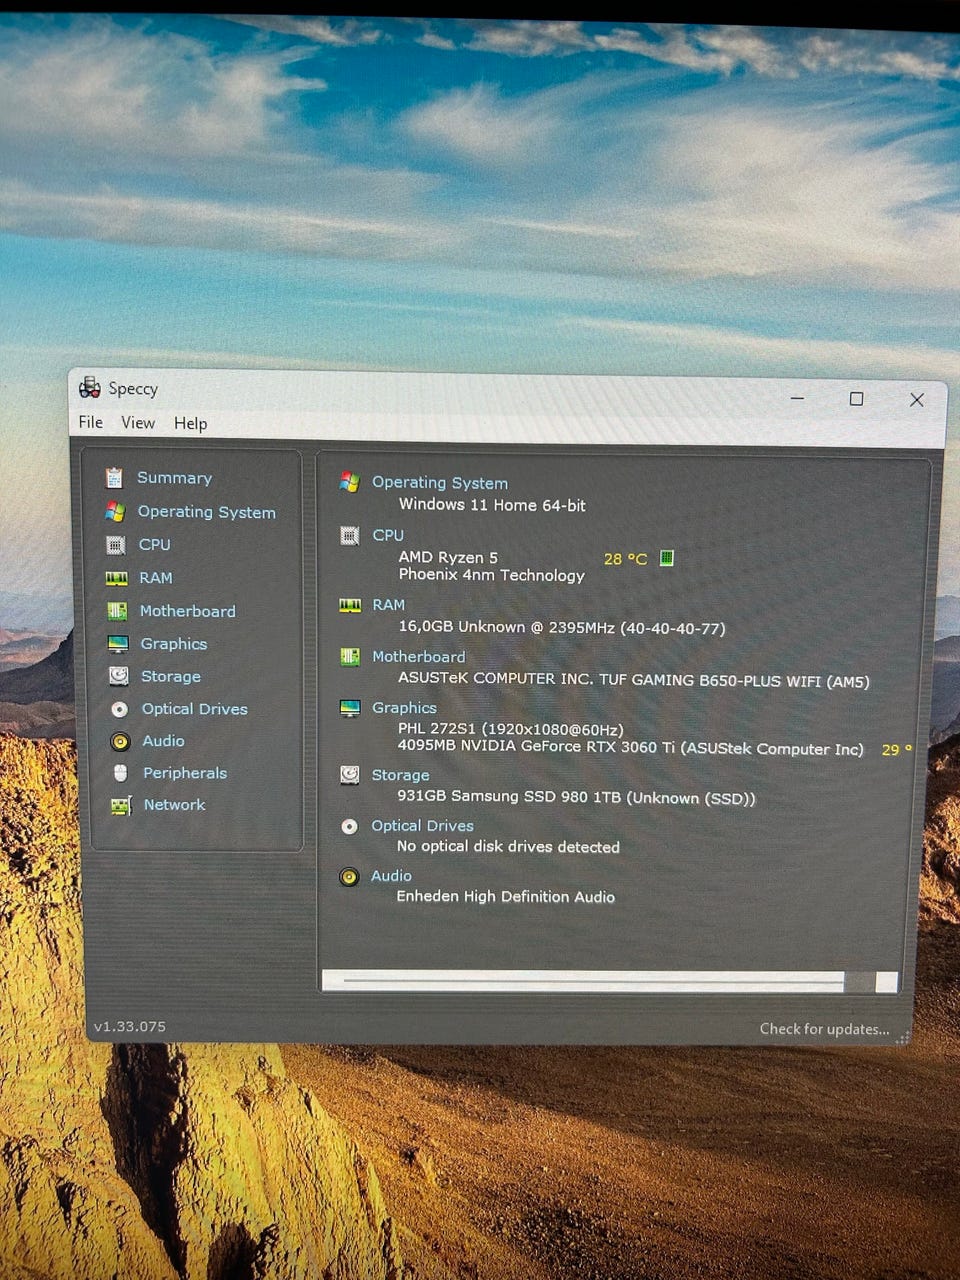This screenshot has height=1280, width=960.
Task: Select Summary in the sidebar
Action: (174, 478)
